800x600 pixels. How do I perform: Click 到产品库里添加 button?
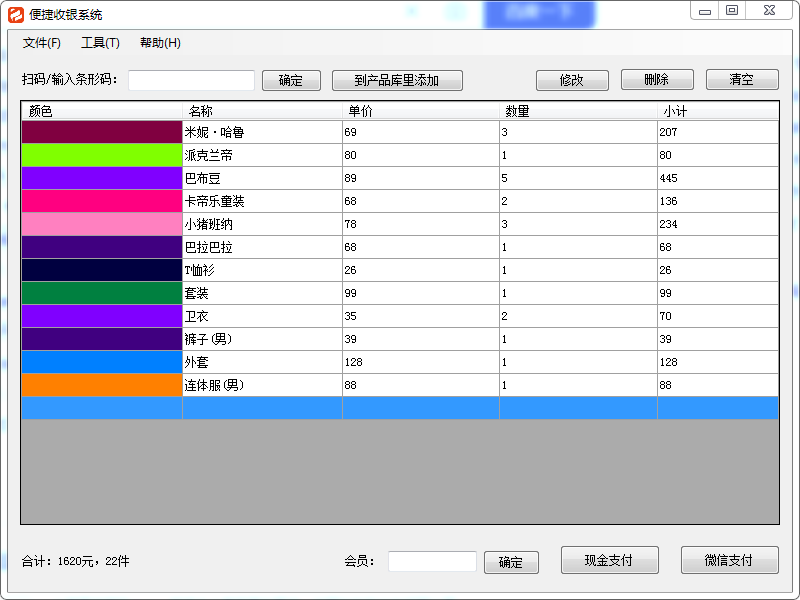(396, 80)
